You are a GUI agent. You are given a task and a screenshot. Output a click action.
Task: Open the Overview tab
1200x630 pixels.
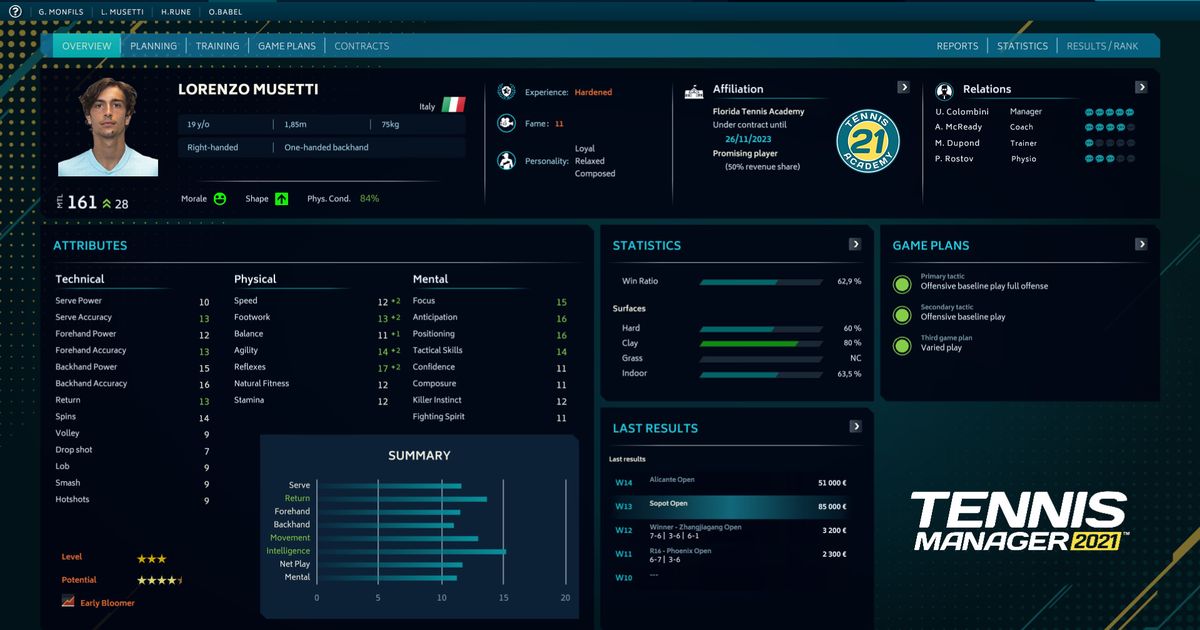click(x=87, y=46)
